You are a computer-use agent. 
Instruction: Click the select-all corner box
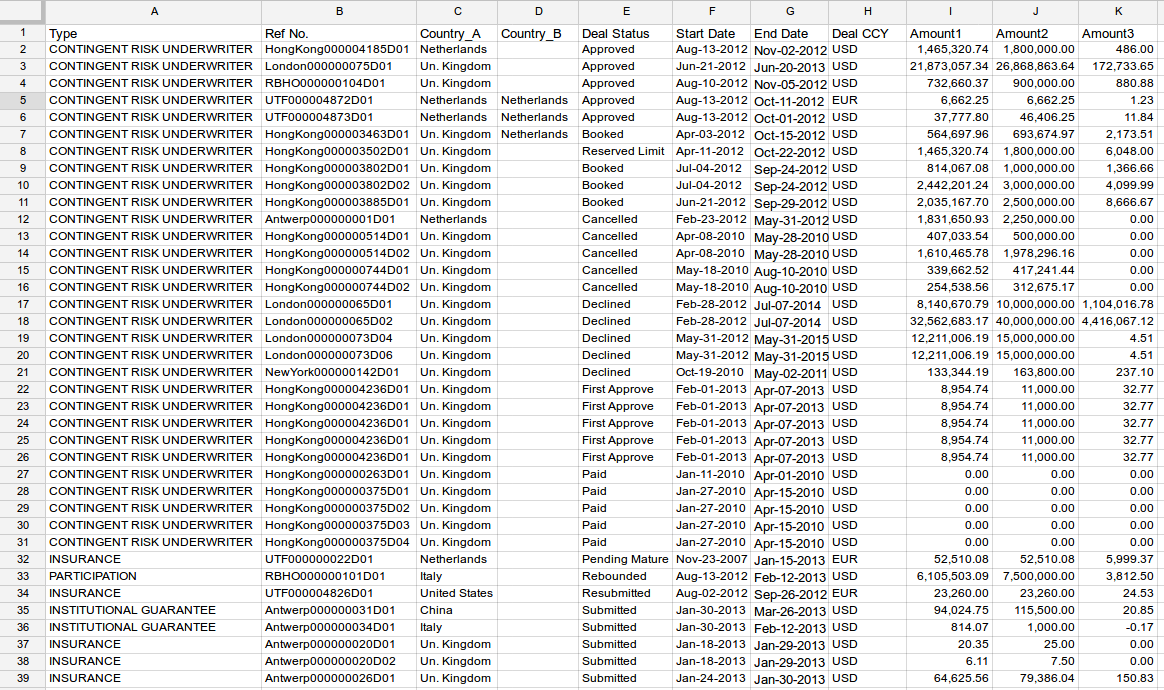[x=22, y=12]
